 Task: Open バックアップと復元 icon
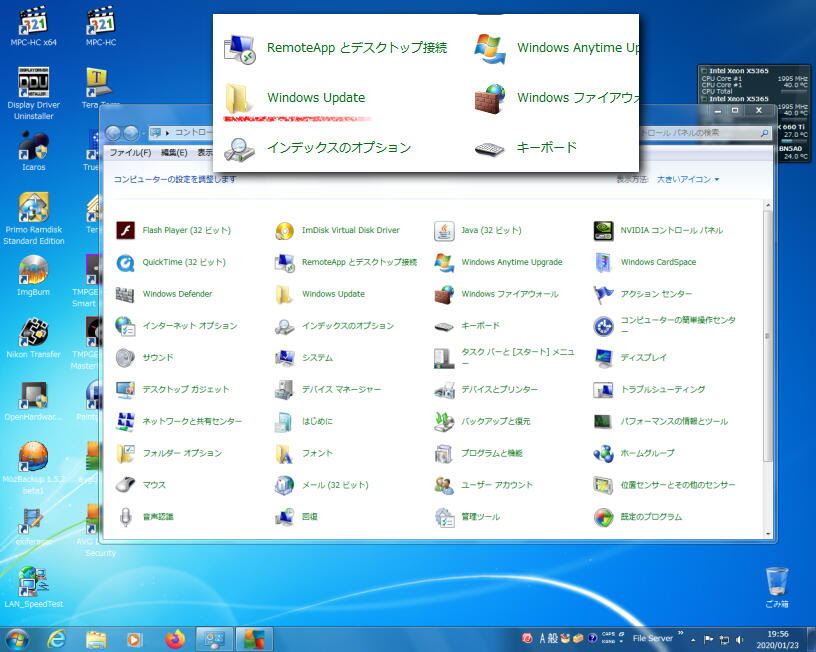[x=444, y=421]
